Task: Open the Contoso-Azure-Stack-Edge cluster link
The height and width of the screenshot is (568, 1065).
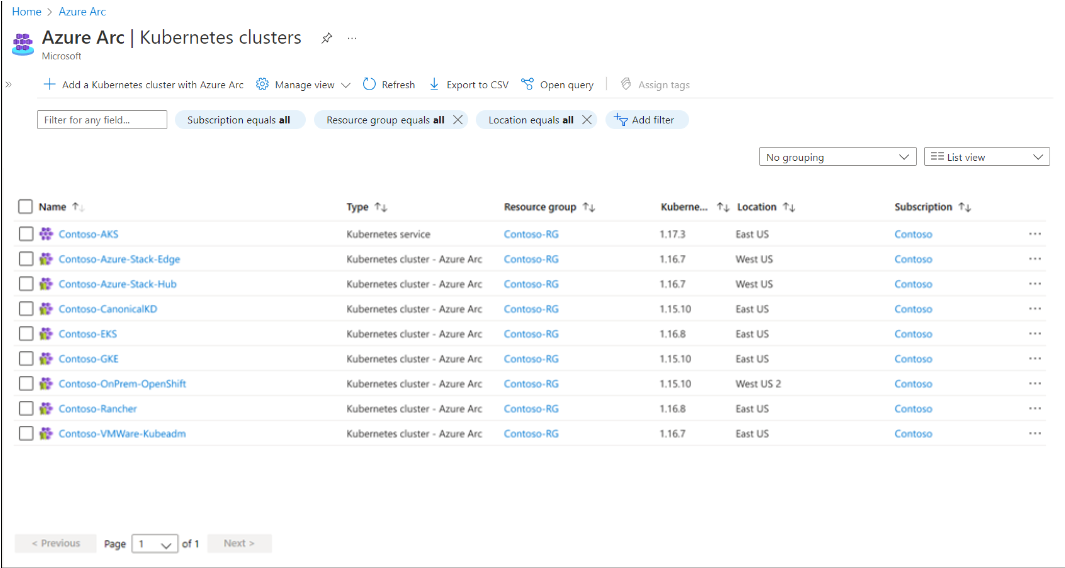Action: [x=120, y=259]
